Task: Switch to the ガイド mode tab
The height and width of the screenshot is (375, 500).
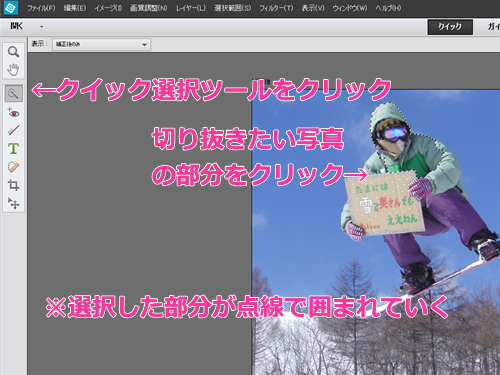Action: (493, 27)
